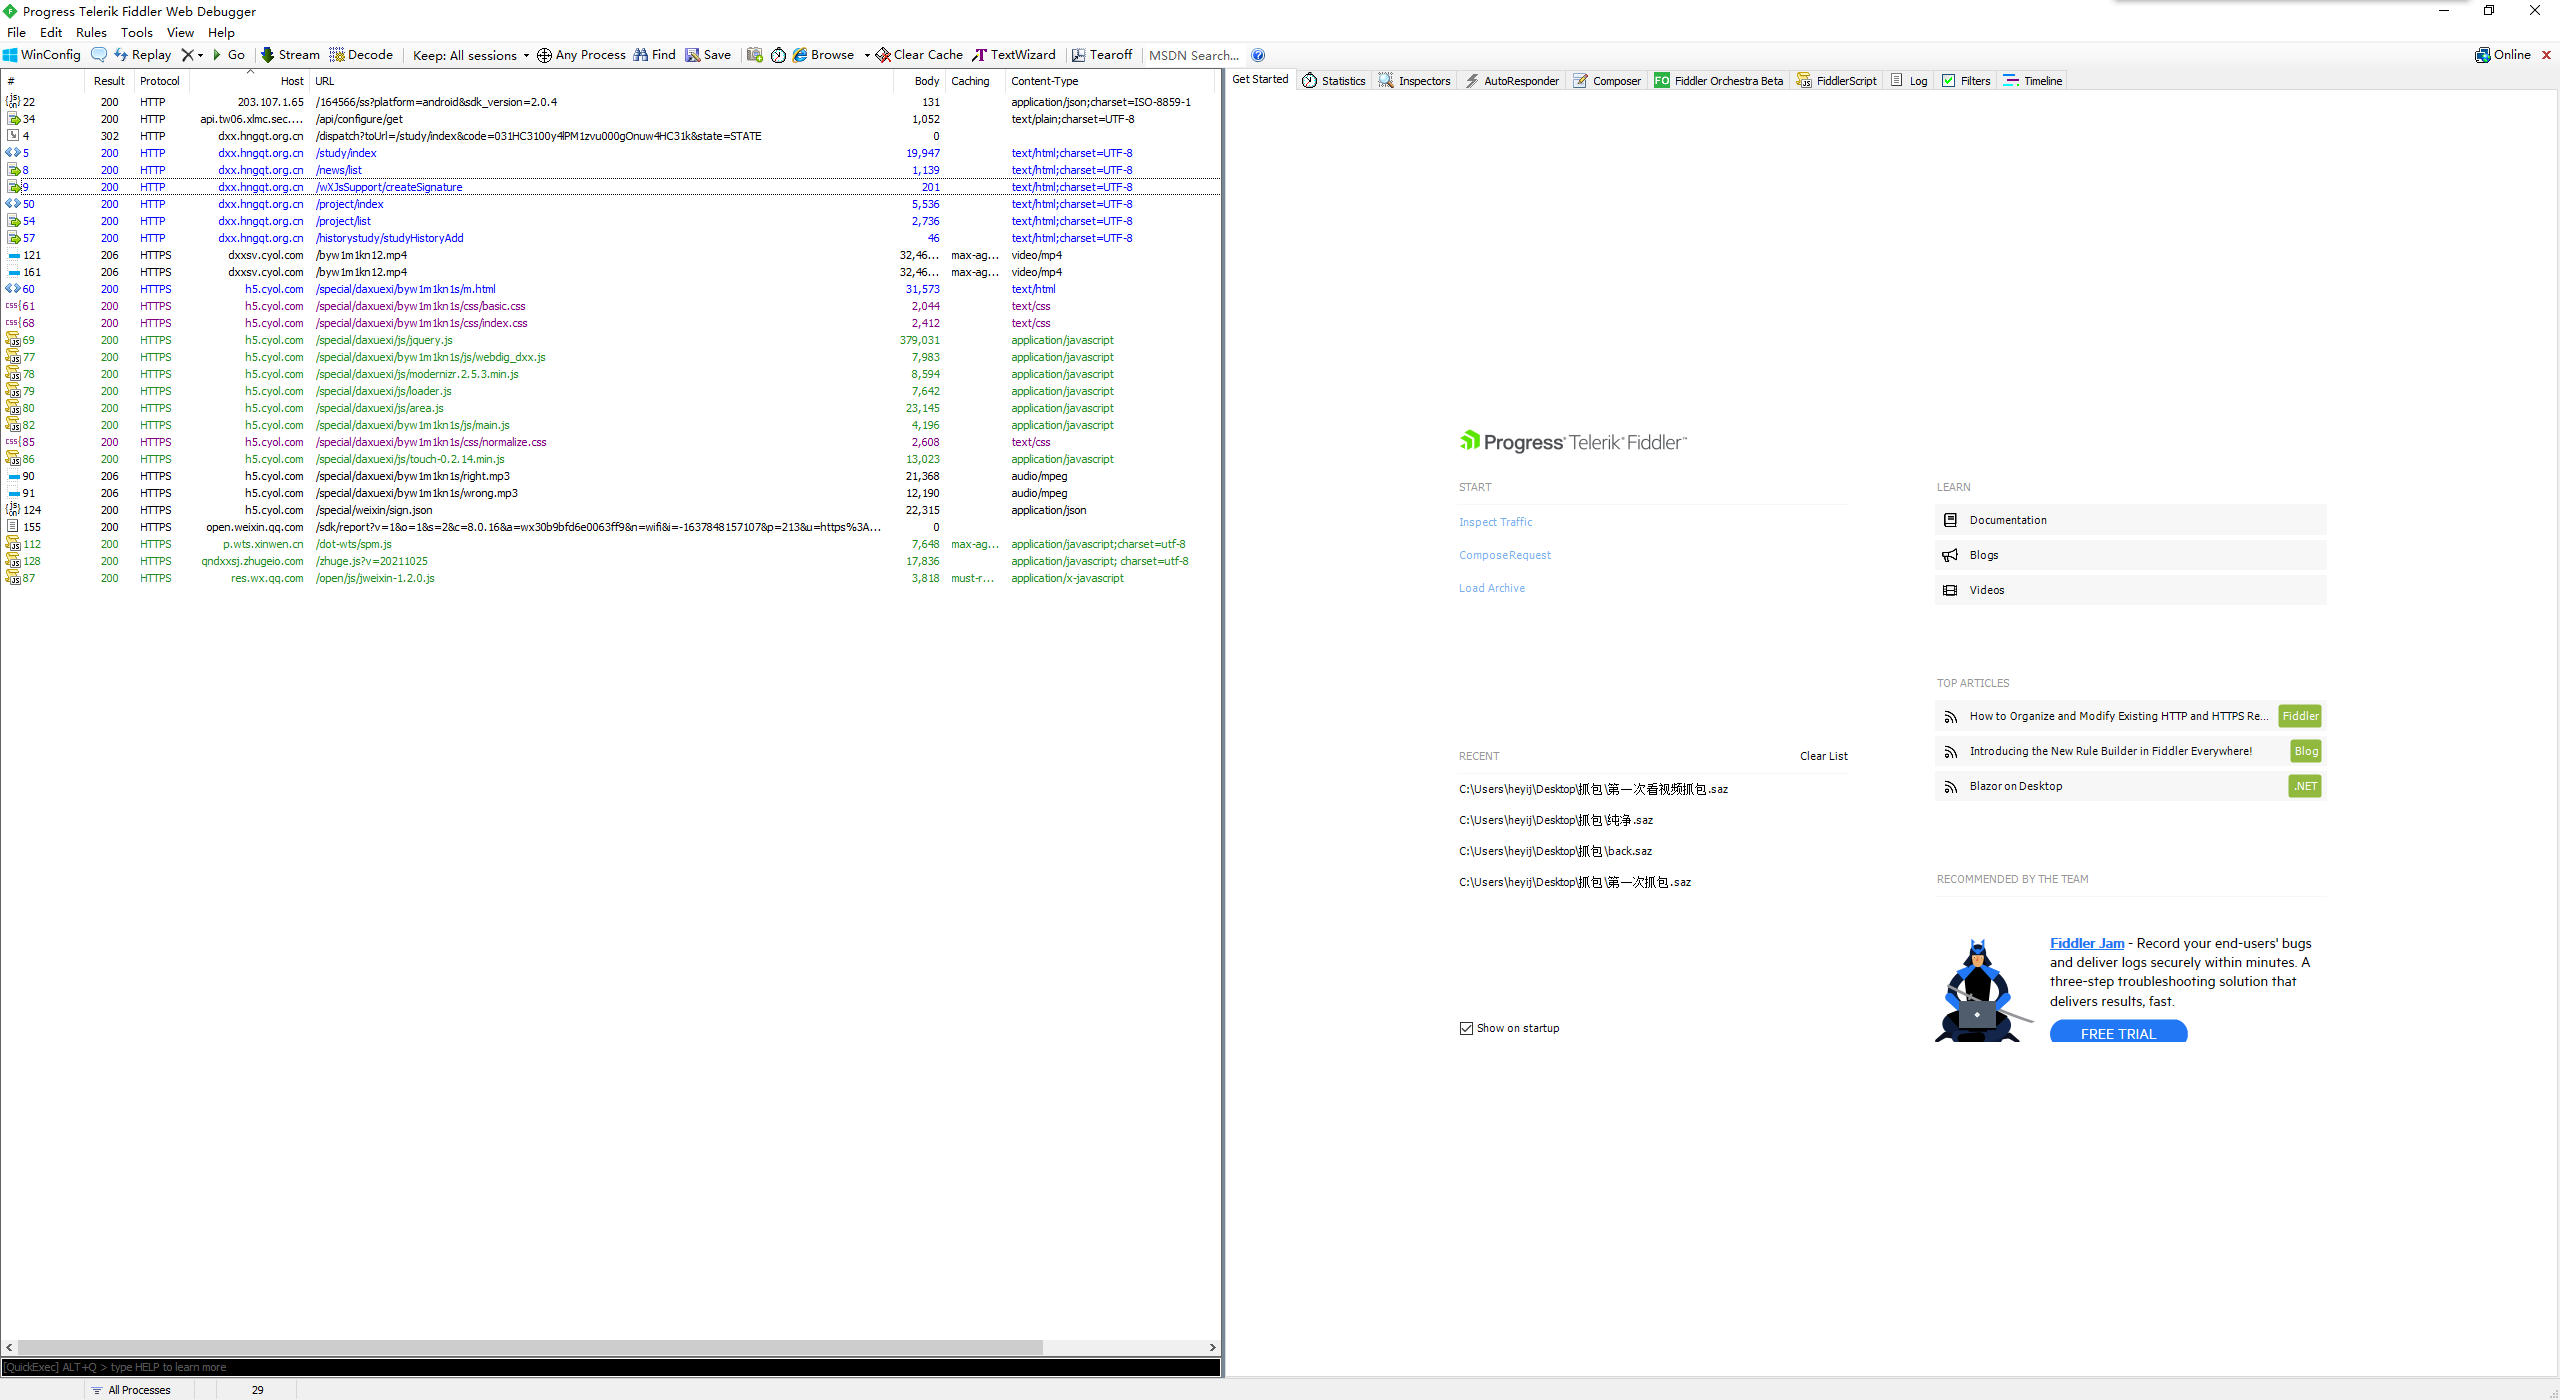This screenshot has width=2560, height=1400.
Task: Select session 124 /special/weixin/sign.json
Action: tap(610, 510)
